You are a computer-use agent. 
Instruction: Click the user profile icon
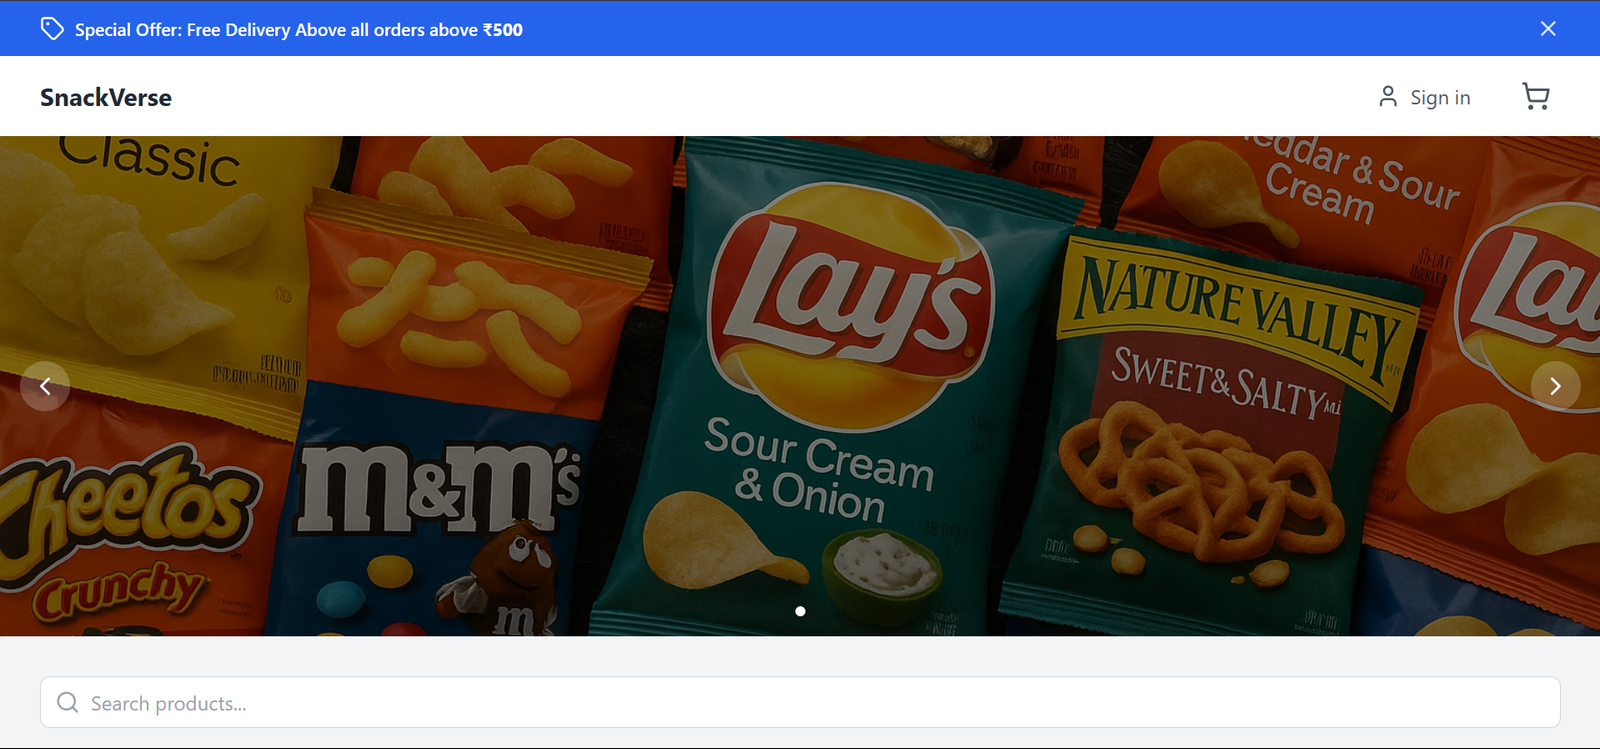(x=1387, y=96)
